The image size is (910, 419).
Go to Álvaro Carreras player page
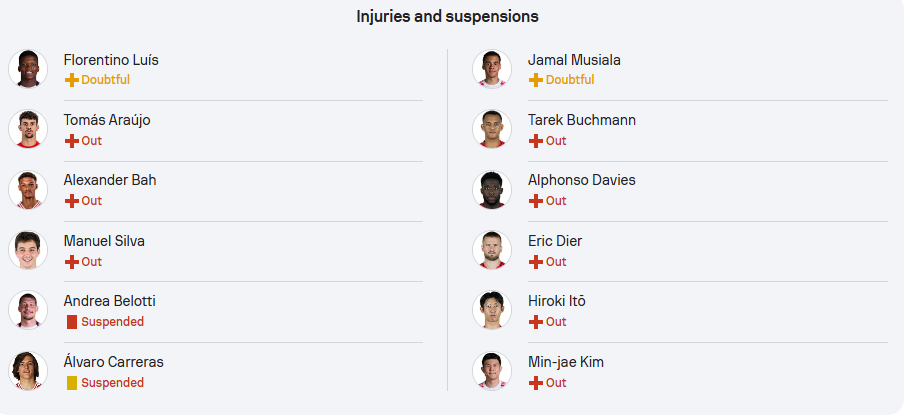click(x=114, y=362)
